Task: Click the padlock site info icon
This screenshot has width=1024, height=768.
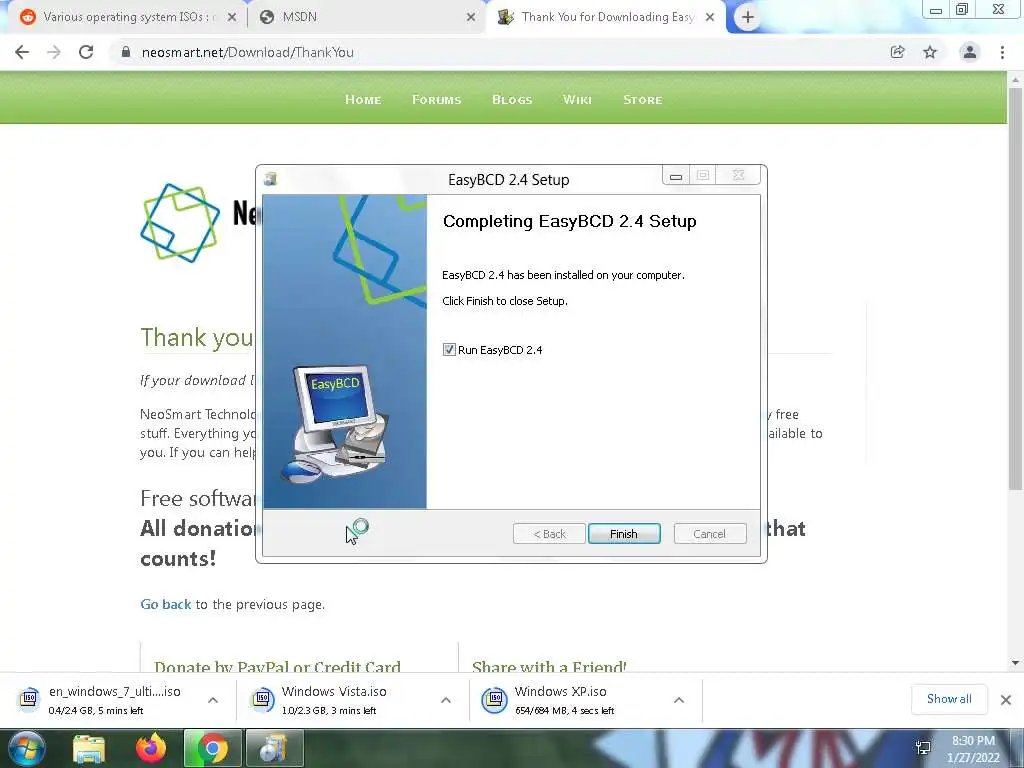Action: pyautogui.click(x=126, y=52)
